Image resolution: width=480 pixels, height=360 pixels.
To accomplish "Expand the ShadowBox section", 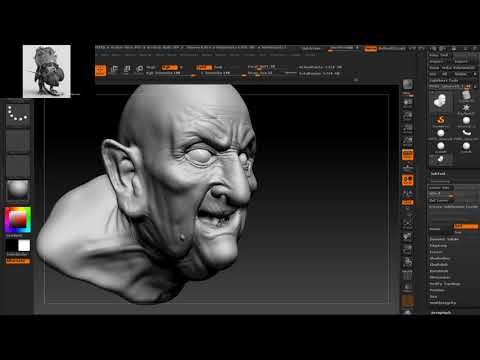I will tap(440, 258).
